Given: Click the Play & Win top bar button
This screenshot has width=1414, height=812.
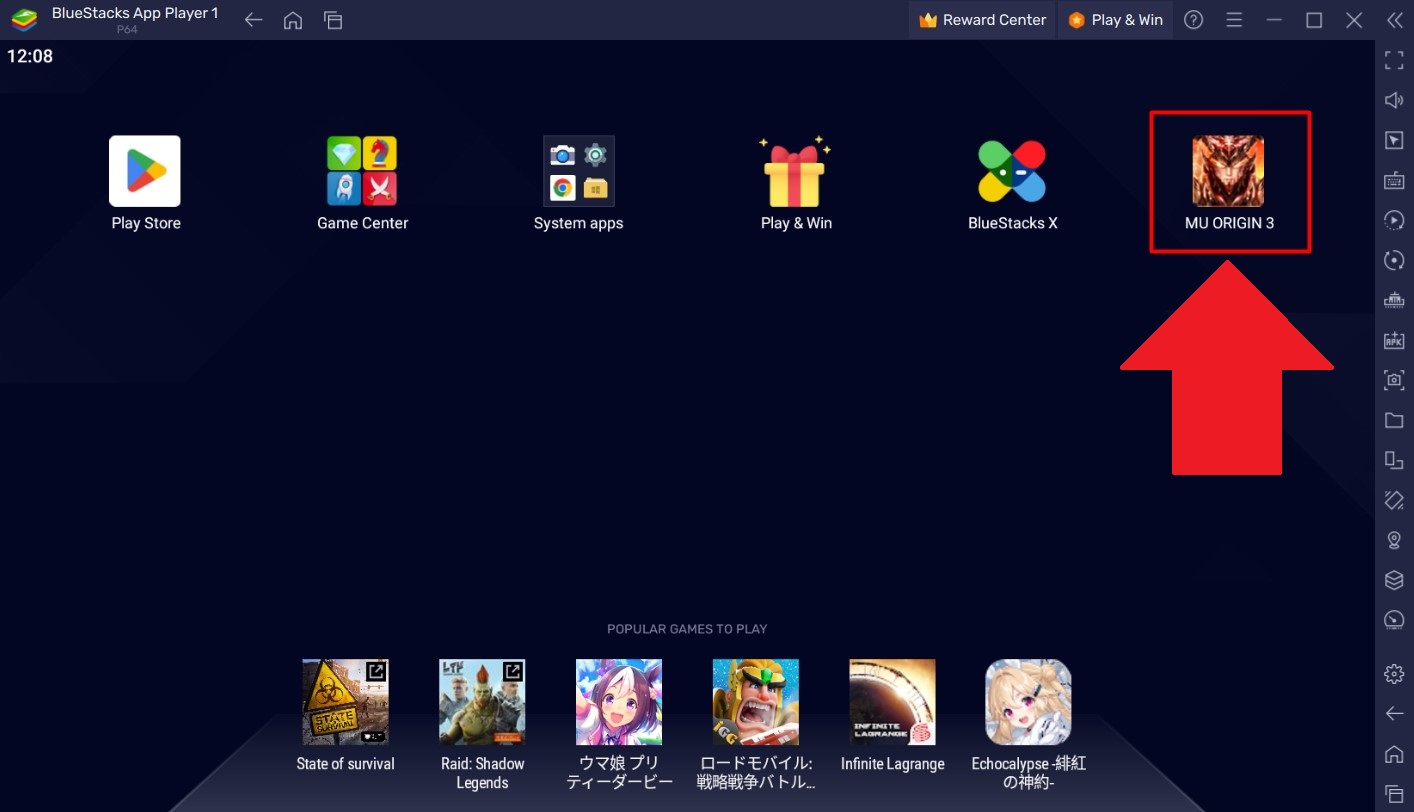Looking at the screenshot, I should (x=1115, y=20).
